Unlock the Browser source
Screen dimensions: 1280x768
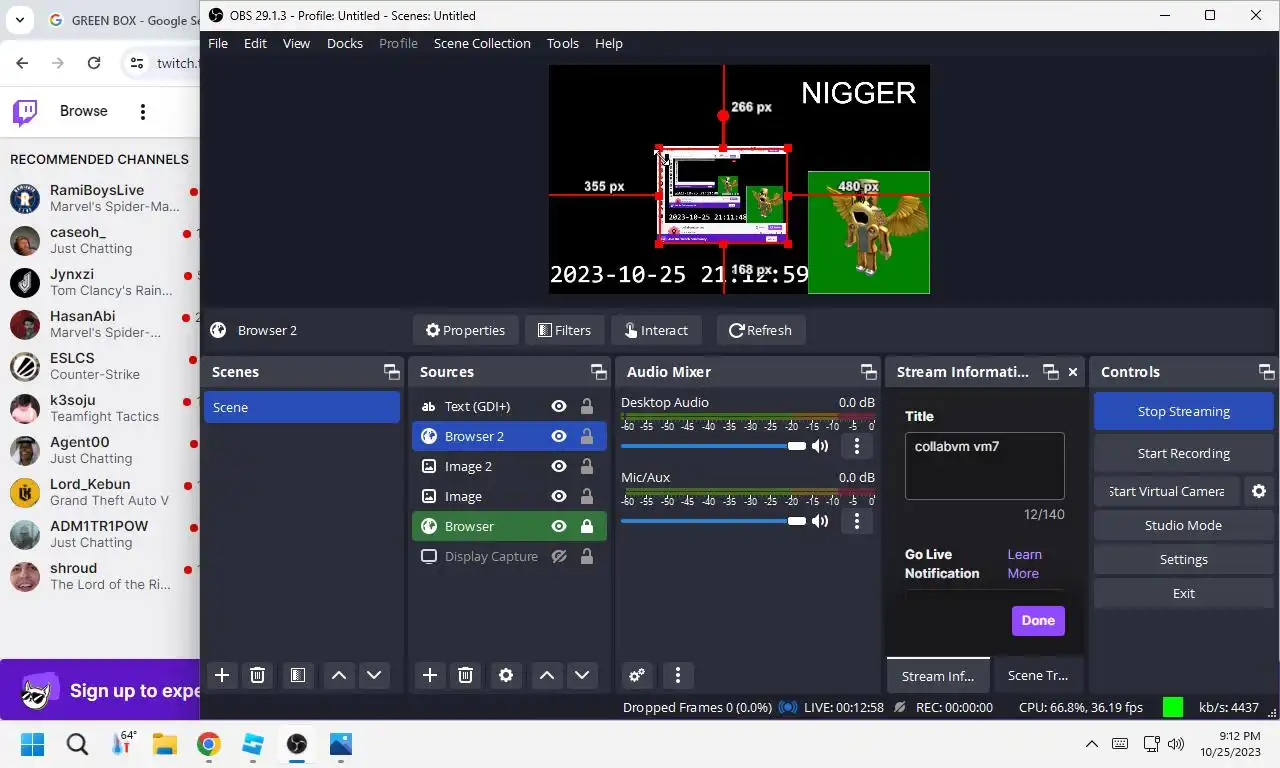[x=587, y=526]
